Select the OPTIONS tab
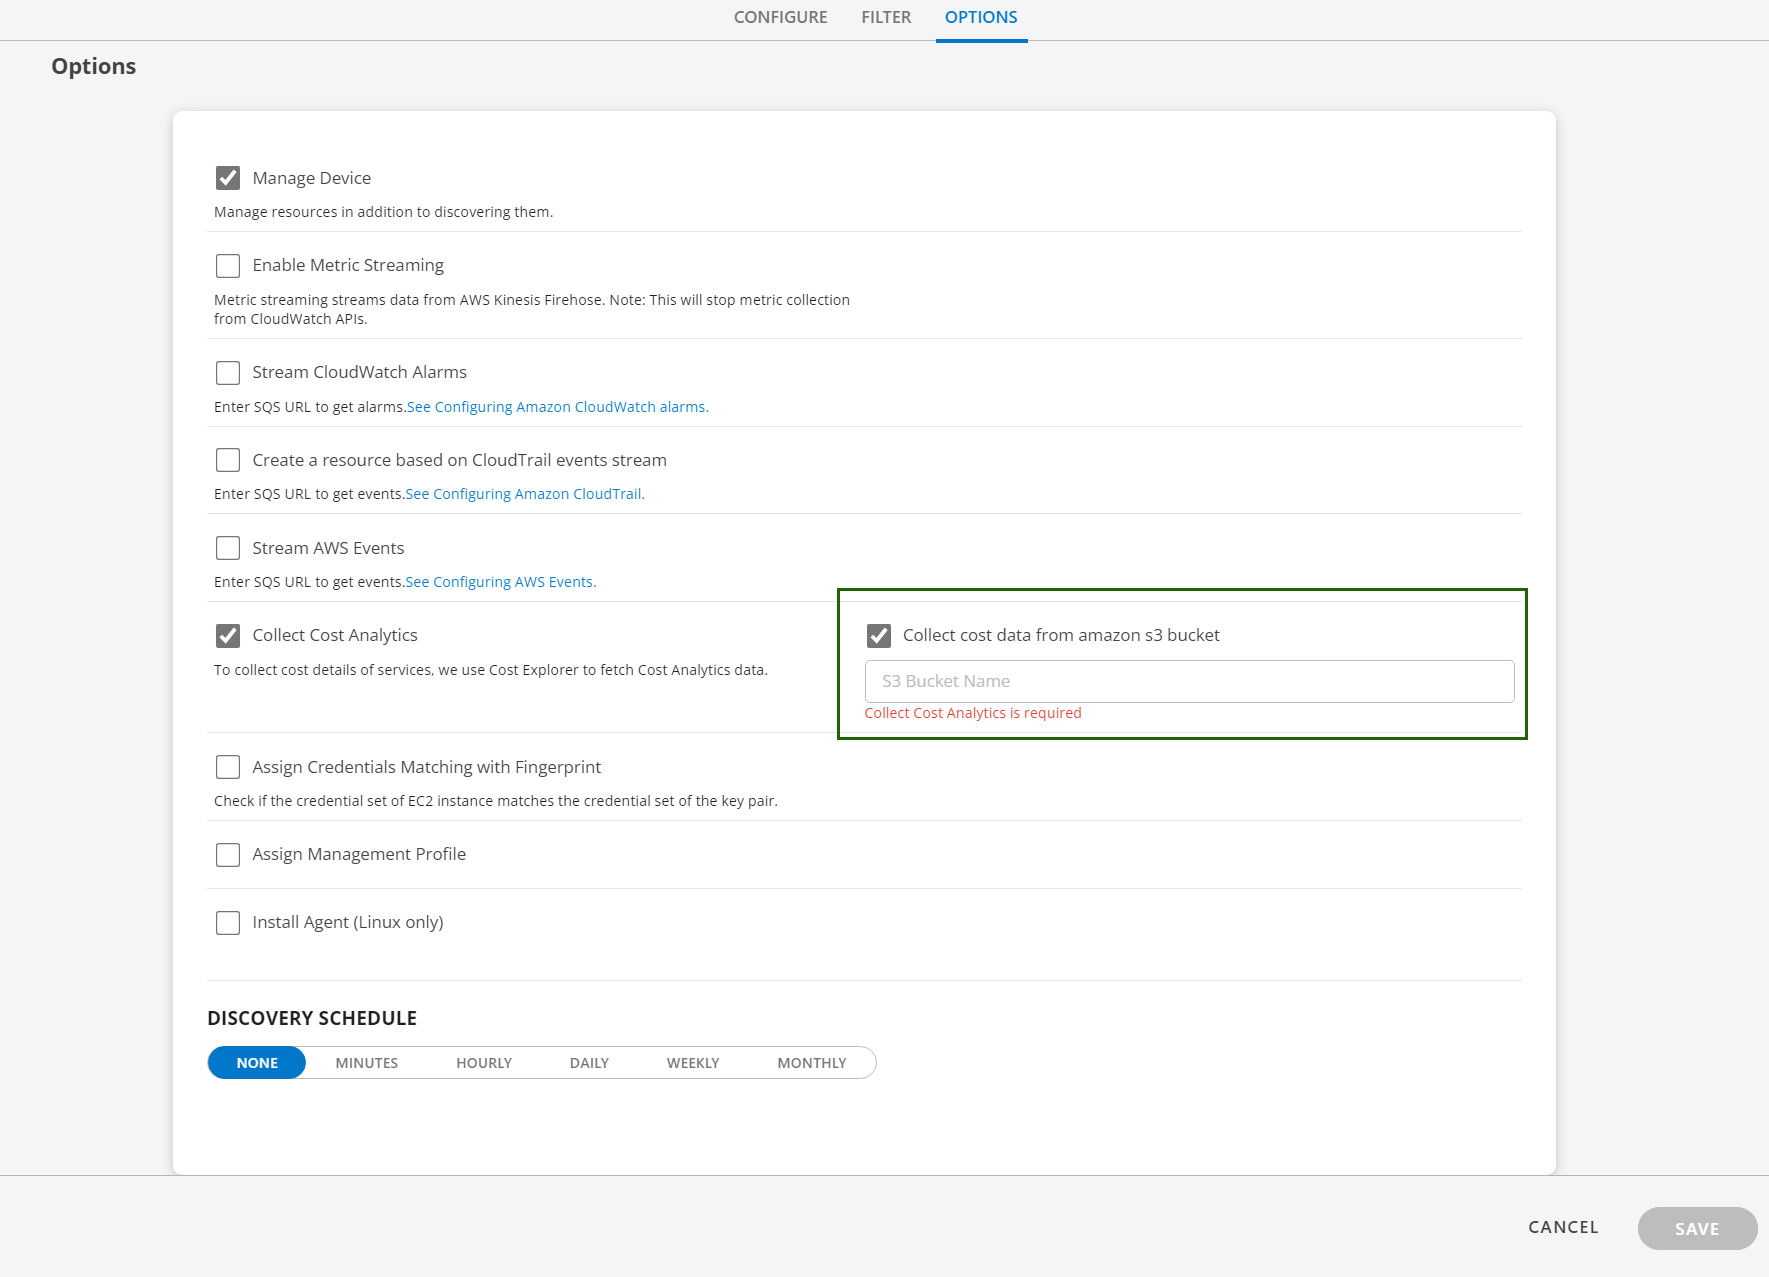The image size is (1769, 1277). point(981,17)
